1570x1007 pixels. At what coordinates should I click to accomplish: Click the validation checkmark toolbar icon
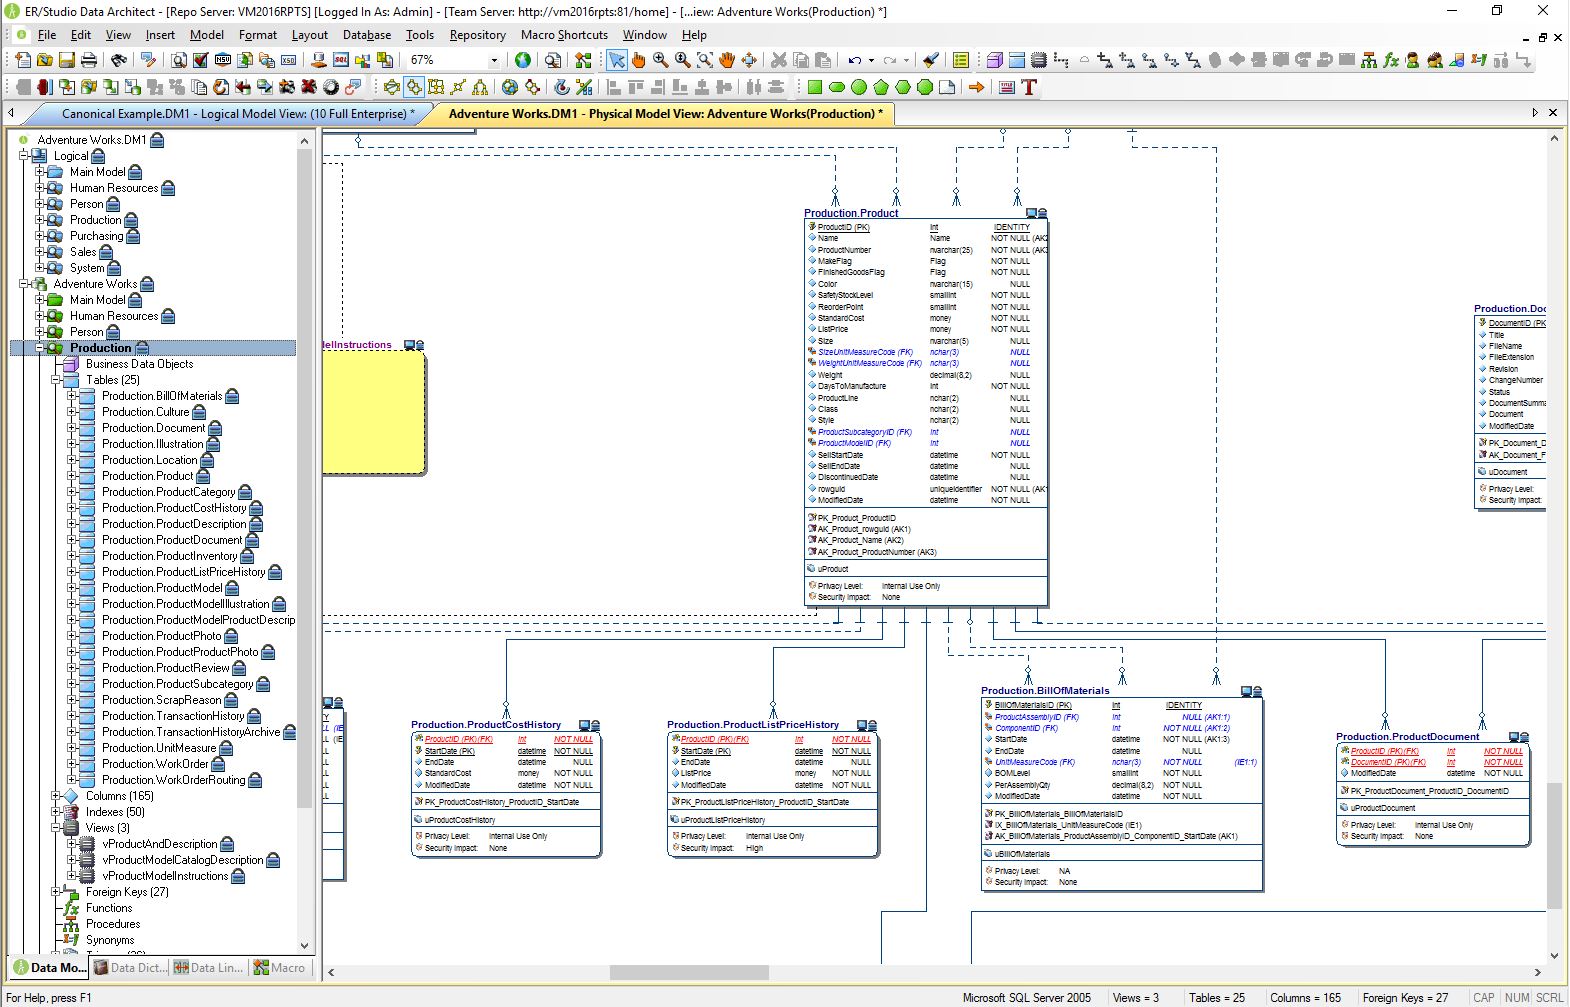(x=200, y=61)
